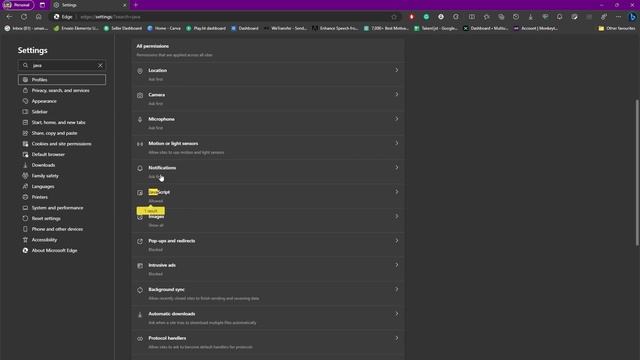Image resolution: width=640 pixels, height=360 pixels.
Task: Expand the JavaScript permission chevron
Action: pos(396,192)
